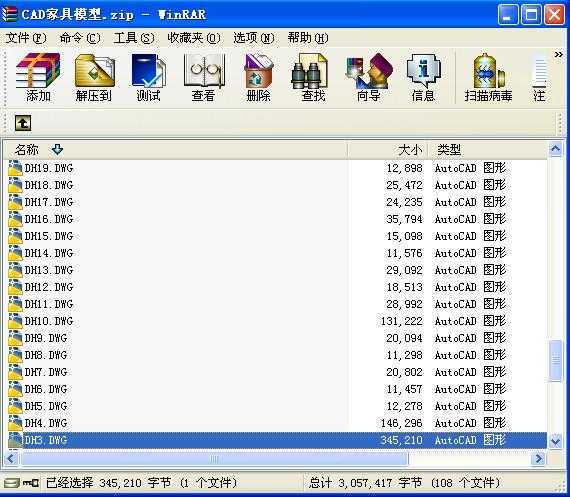Sort by Size (大小) column header
This screenshot has height=497, width=570.
pos(388,149)
